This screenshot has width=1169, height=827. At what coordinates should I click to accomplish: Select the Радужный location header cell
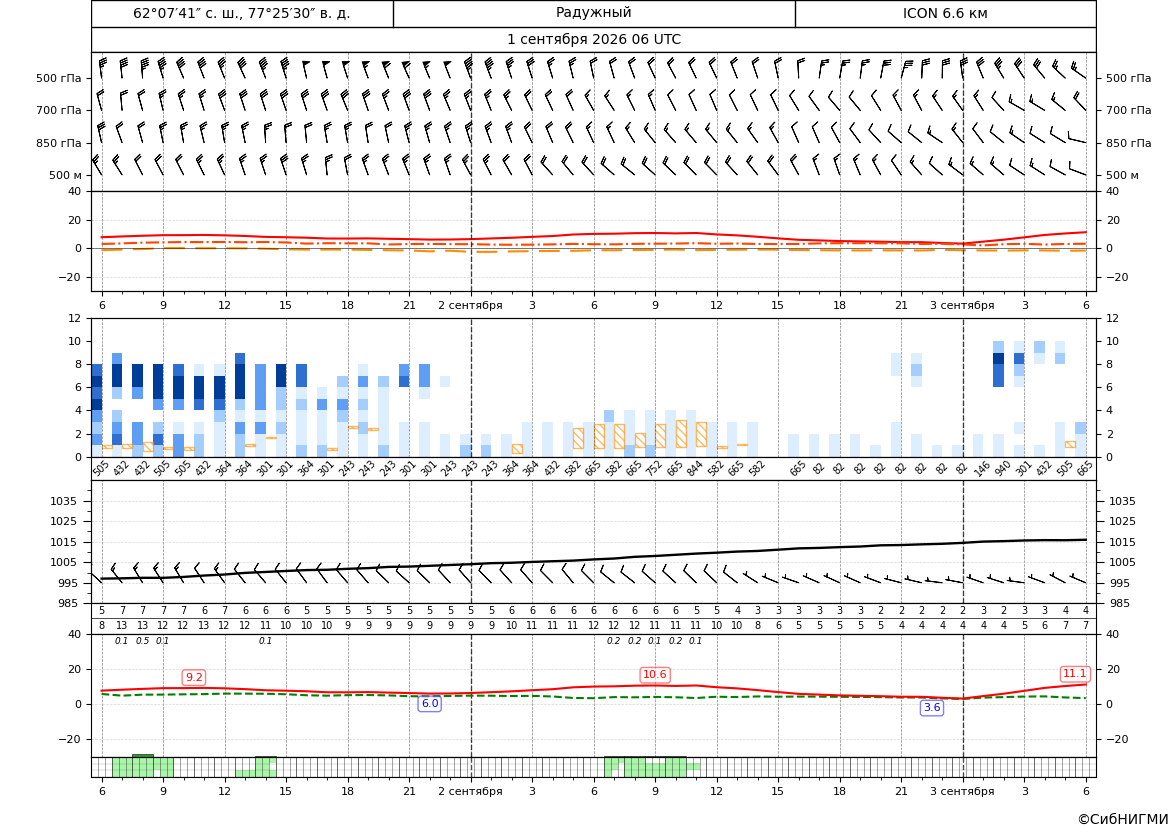click(x=594, y=13)
